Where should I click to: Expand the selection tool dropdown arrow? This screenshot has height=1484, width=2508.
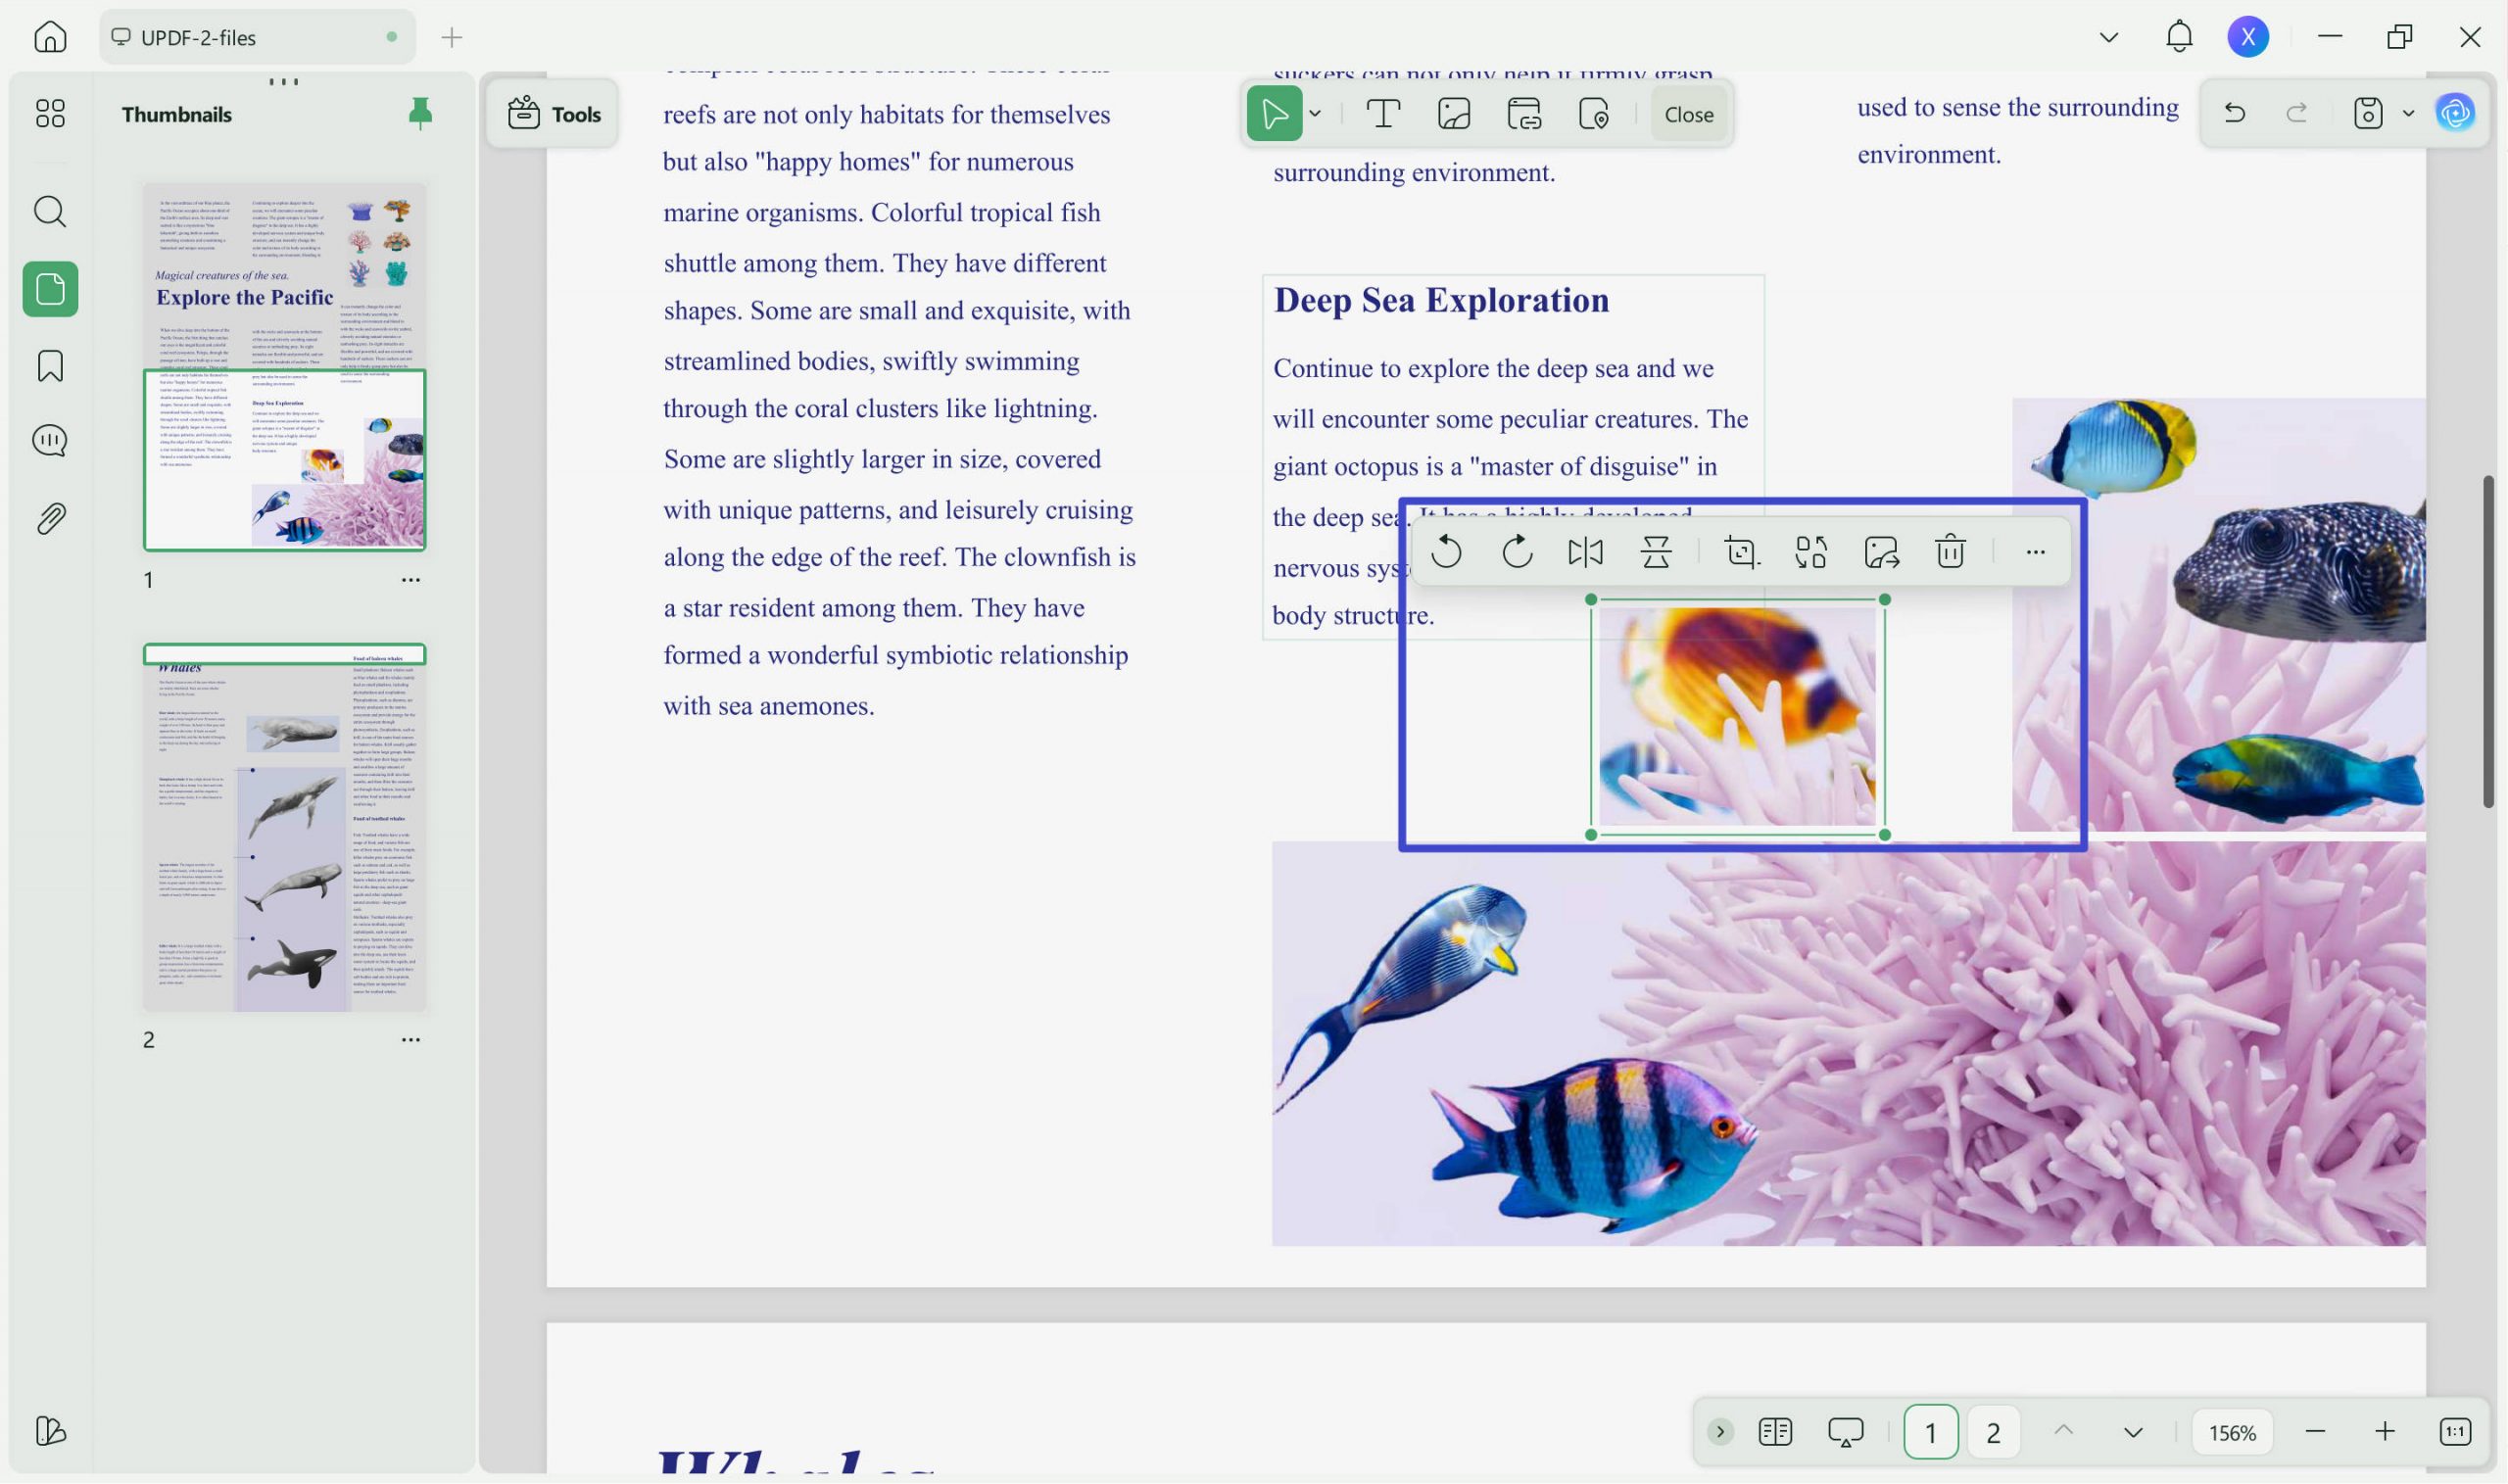coord(1315,114)
